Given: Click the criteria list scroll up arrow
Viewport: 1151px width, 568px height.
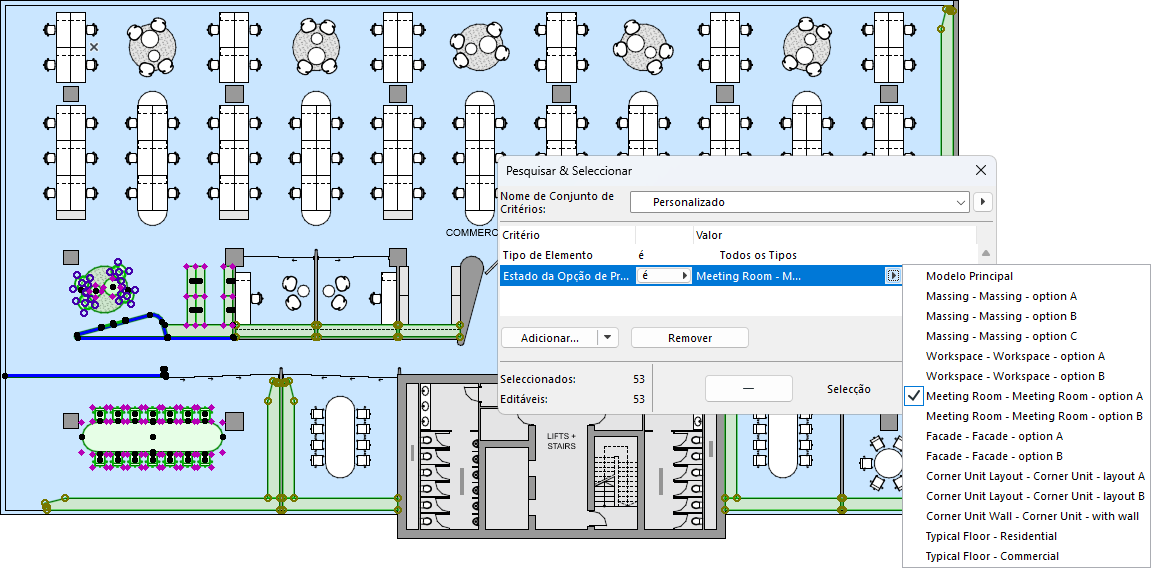Looking at the screenshot, I should [x=984, y=252].
